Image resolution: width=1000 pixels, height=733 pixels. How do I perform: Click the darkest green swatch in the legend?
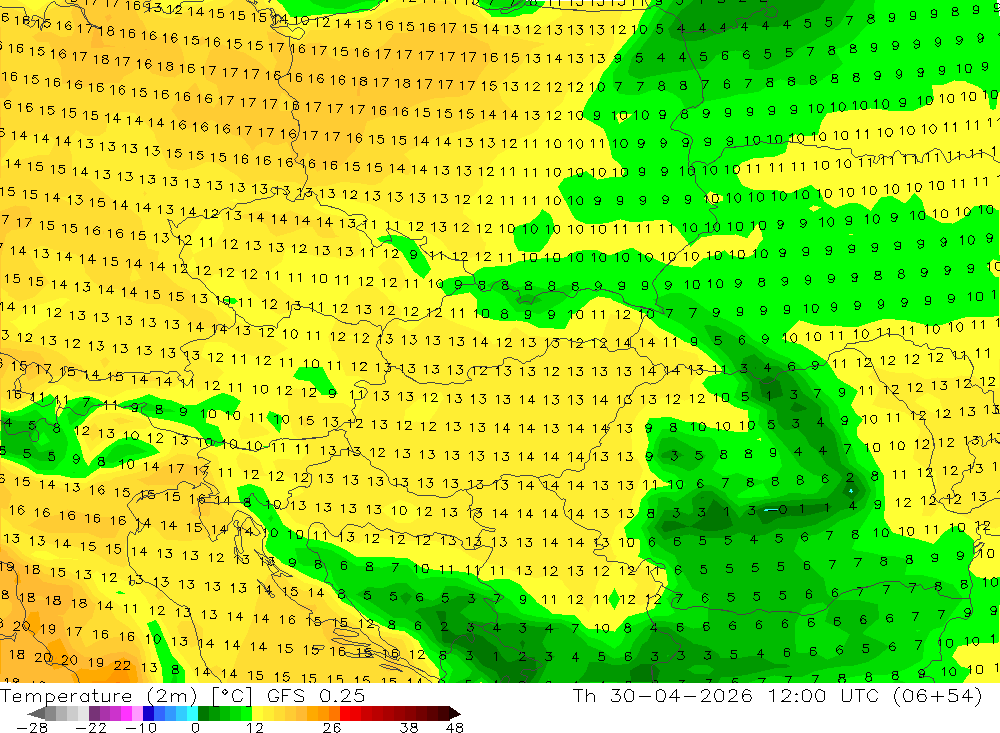click(203, 713)
